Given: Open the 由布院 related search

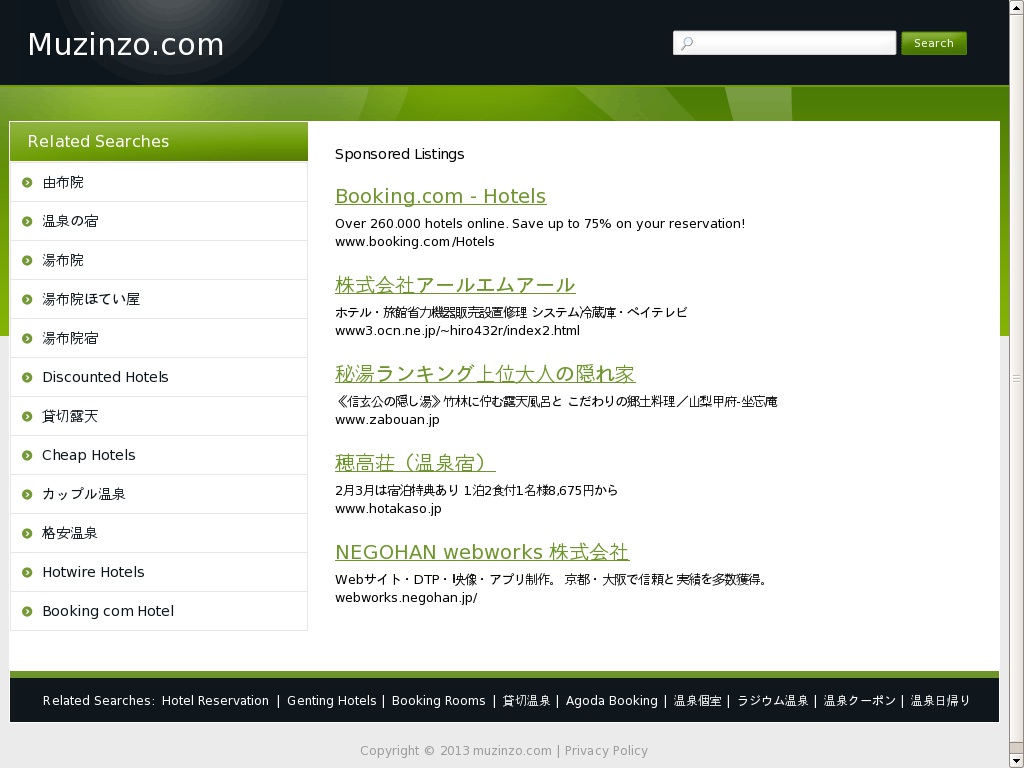Looking at the screenshot, I should 63,182.
